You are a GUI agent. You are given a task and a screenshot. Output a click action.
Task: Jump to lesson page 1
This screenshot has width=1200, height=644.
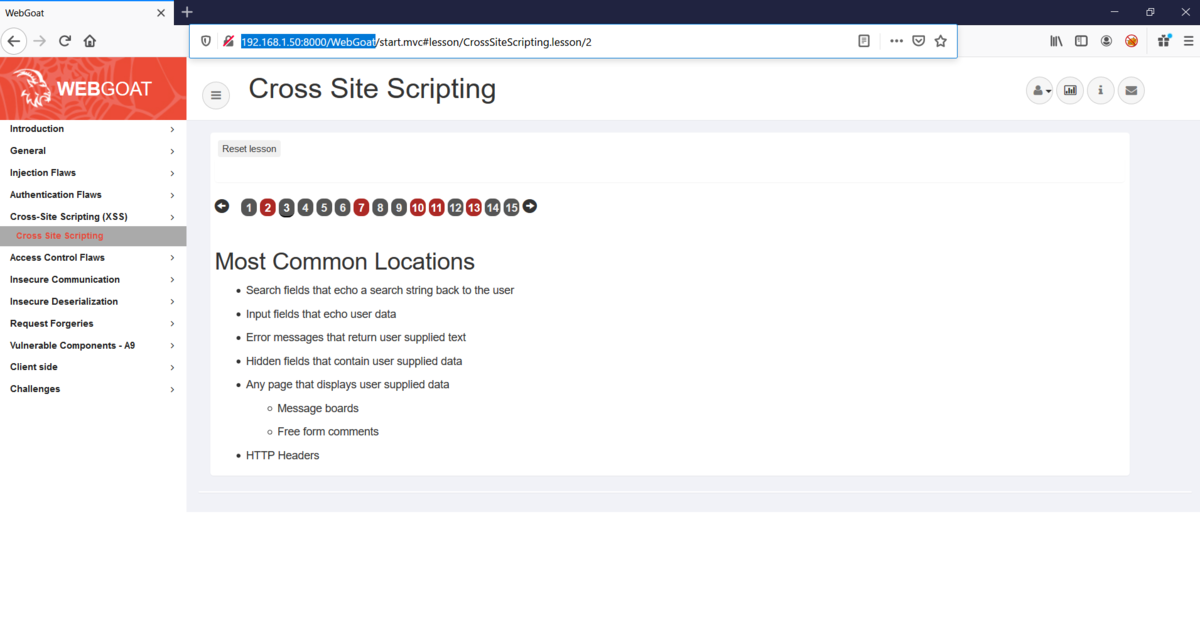[x=249, y=208]
